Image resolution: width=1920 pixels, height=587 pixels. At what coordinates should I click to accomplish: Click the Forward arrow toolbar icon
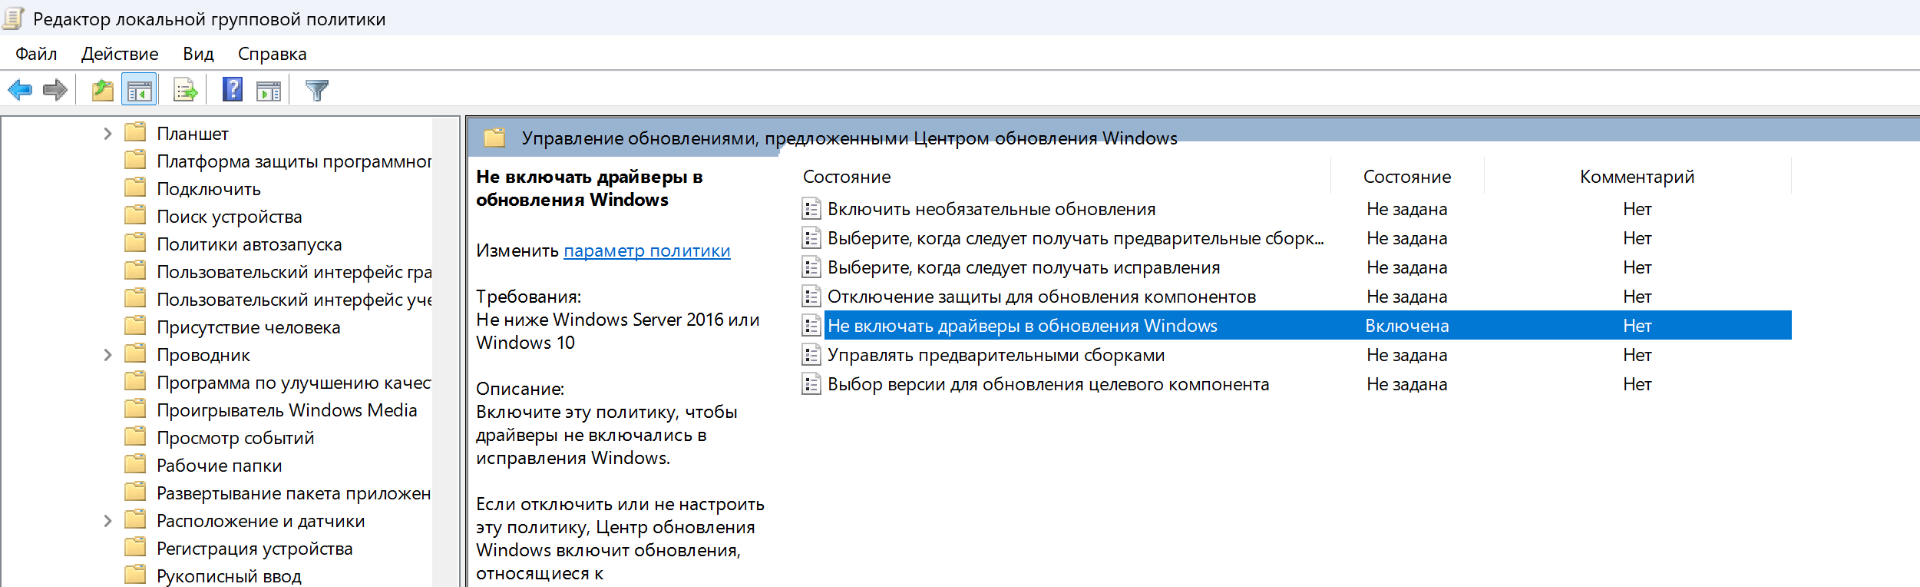pos(55,90)
